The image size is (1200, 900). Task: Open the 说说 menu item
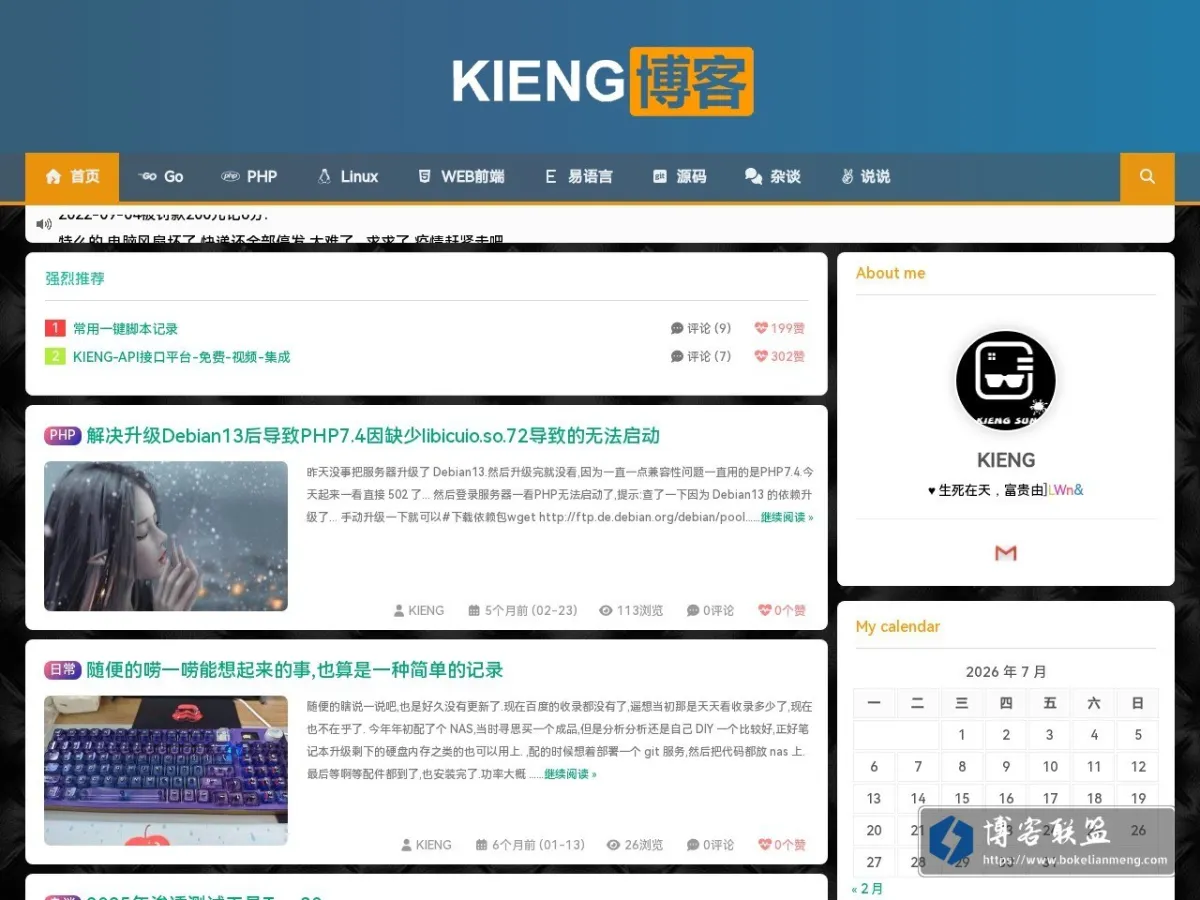click(865, 177)
